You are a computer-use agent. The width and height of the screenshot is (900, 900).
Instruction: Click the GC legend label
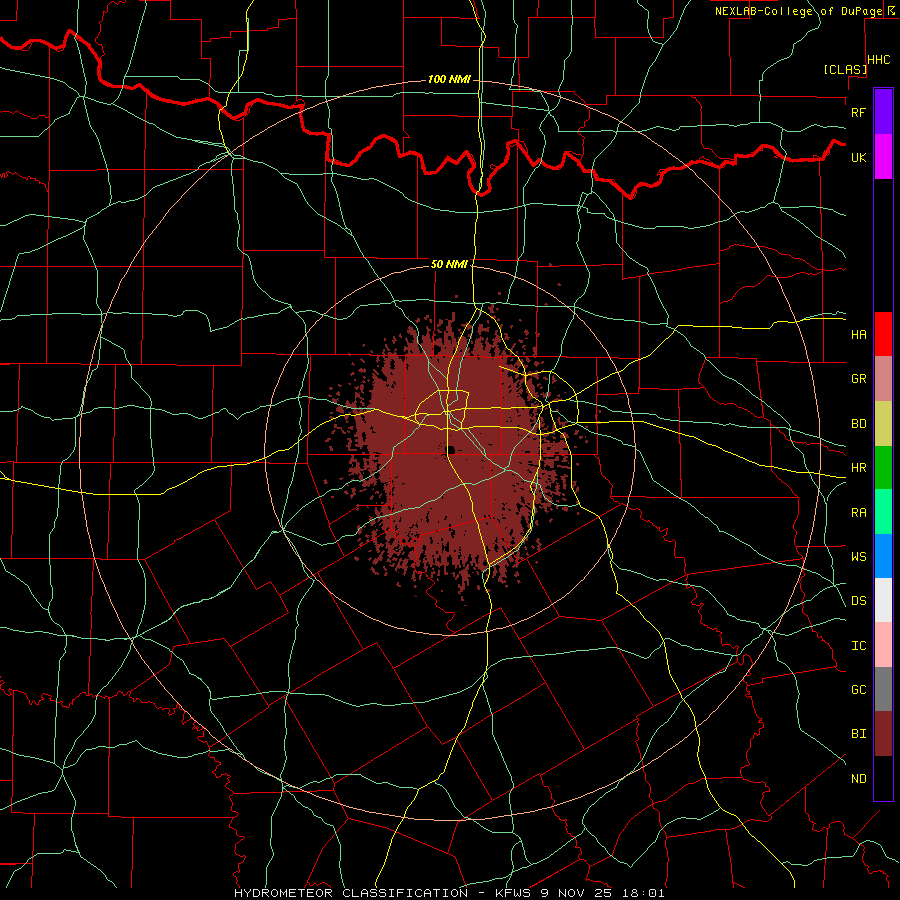coord(858,690)
